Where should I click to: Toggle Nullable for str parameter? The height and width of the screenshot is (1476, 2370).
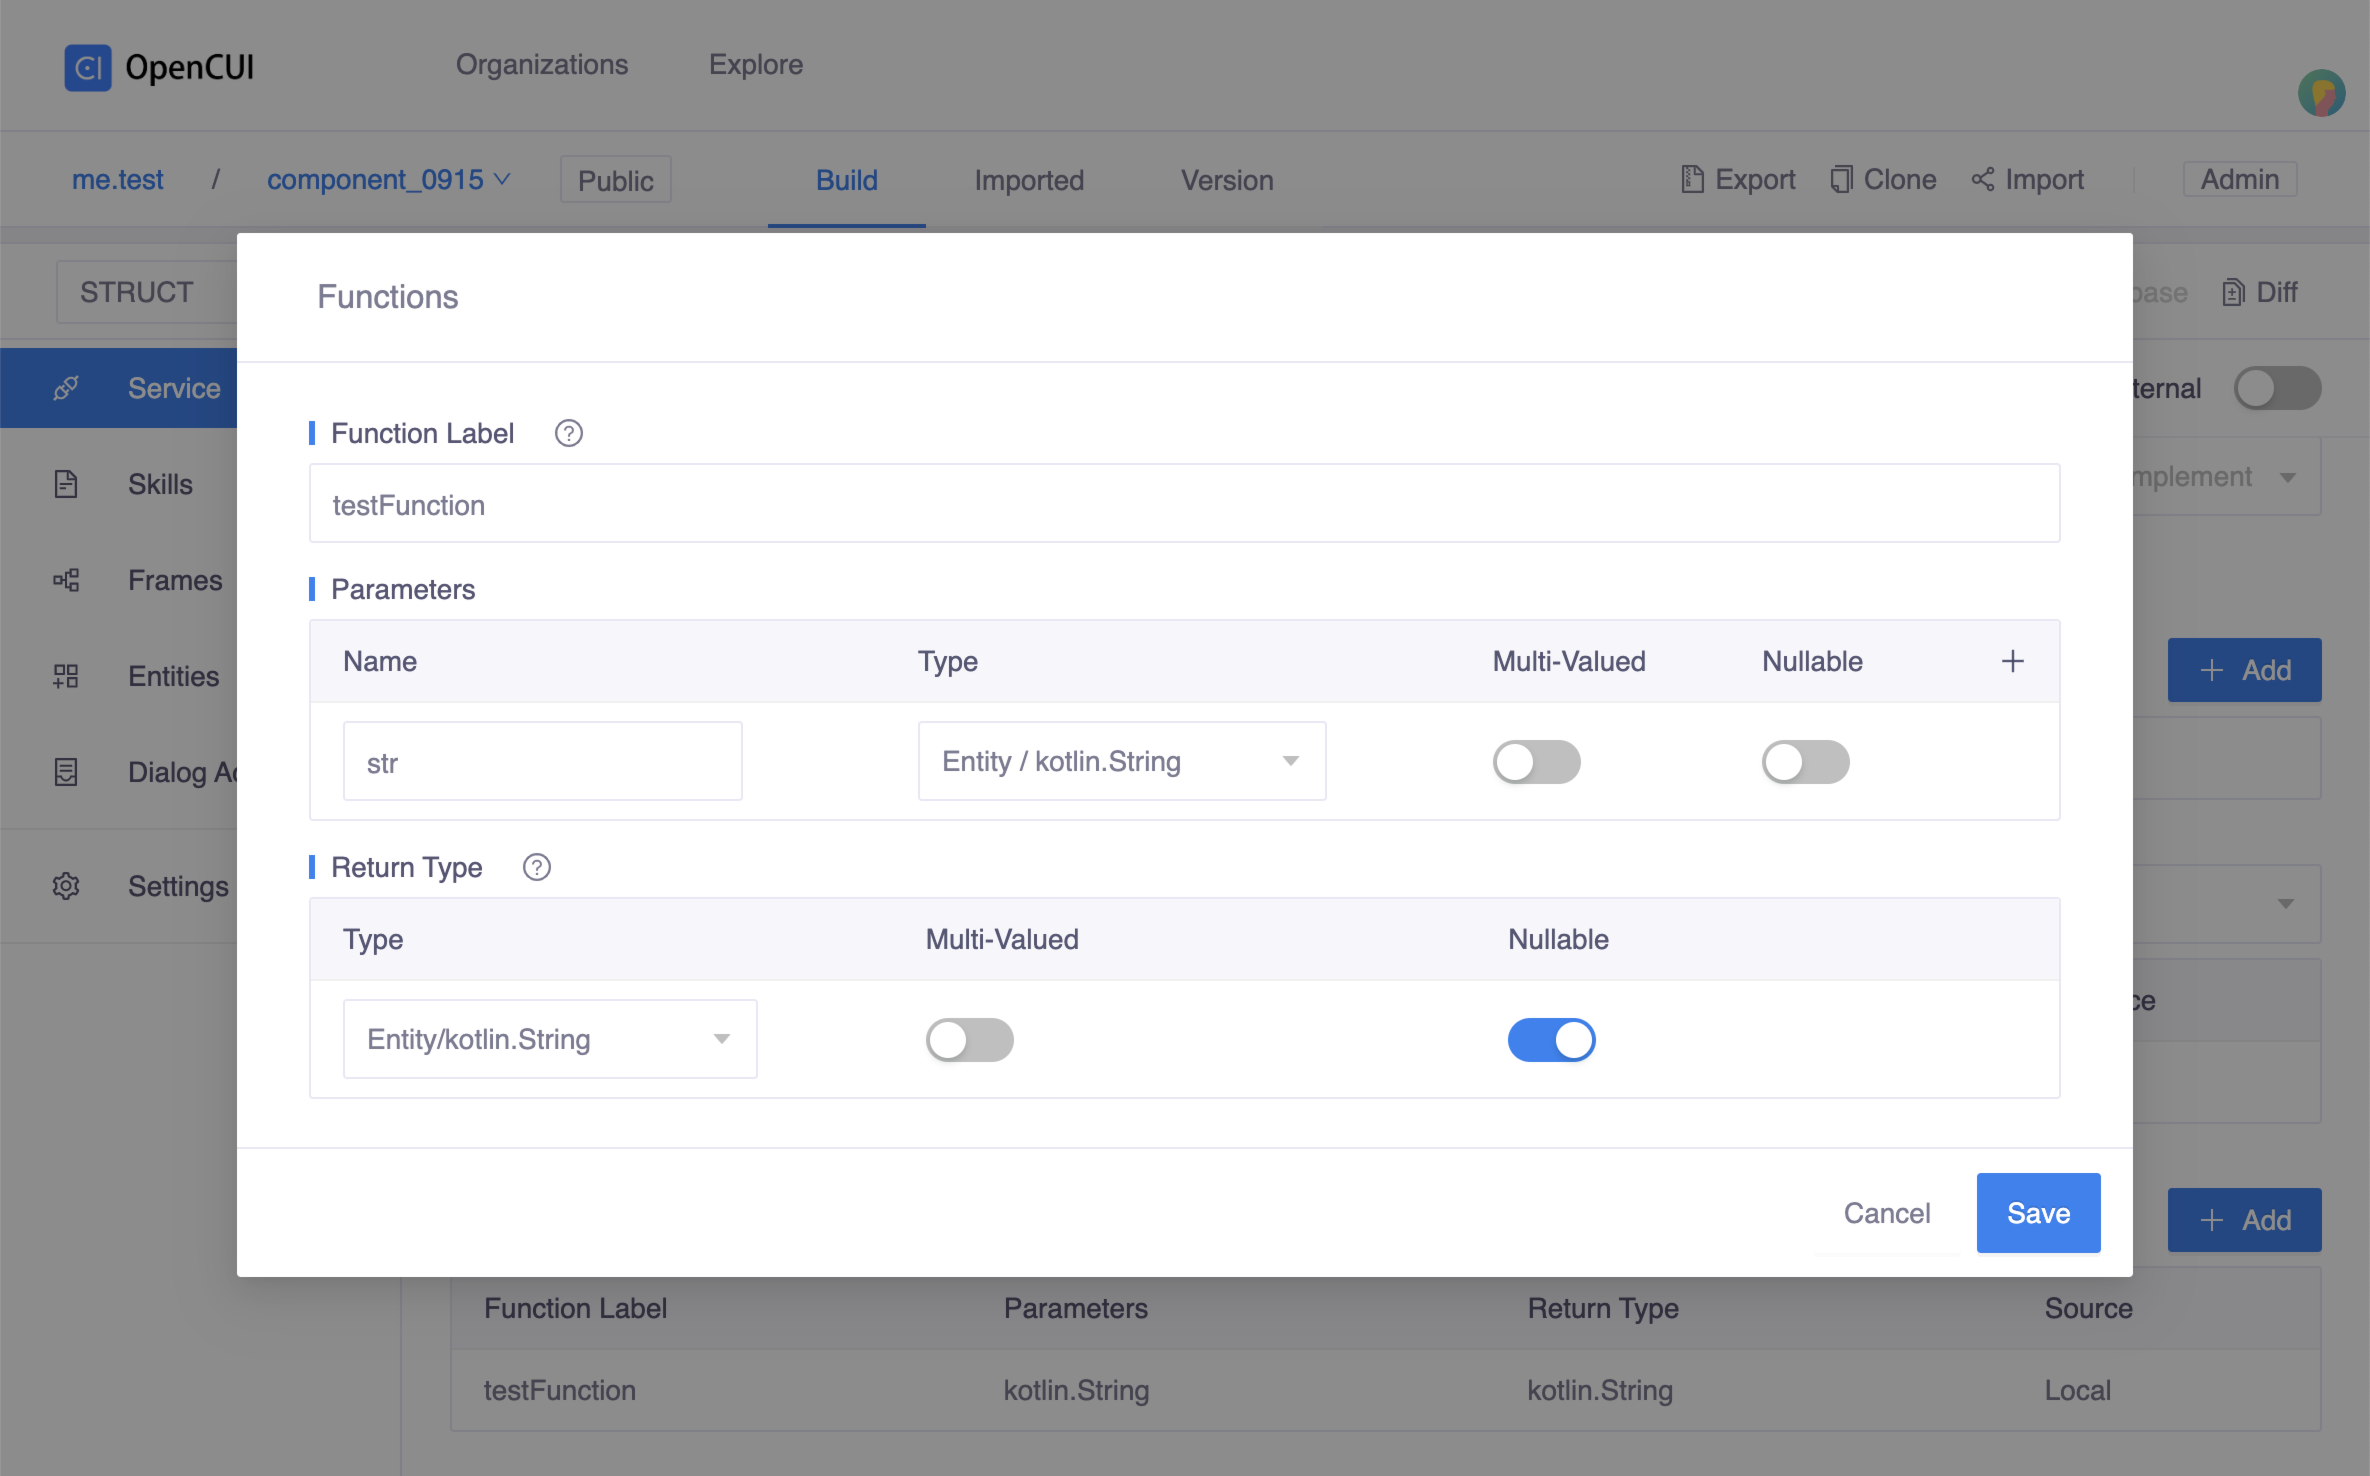click(x=1805, y=762)
